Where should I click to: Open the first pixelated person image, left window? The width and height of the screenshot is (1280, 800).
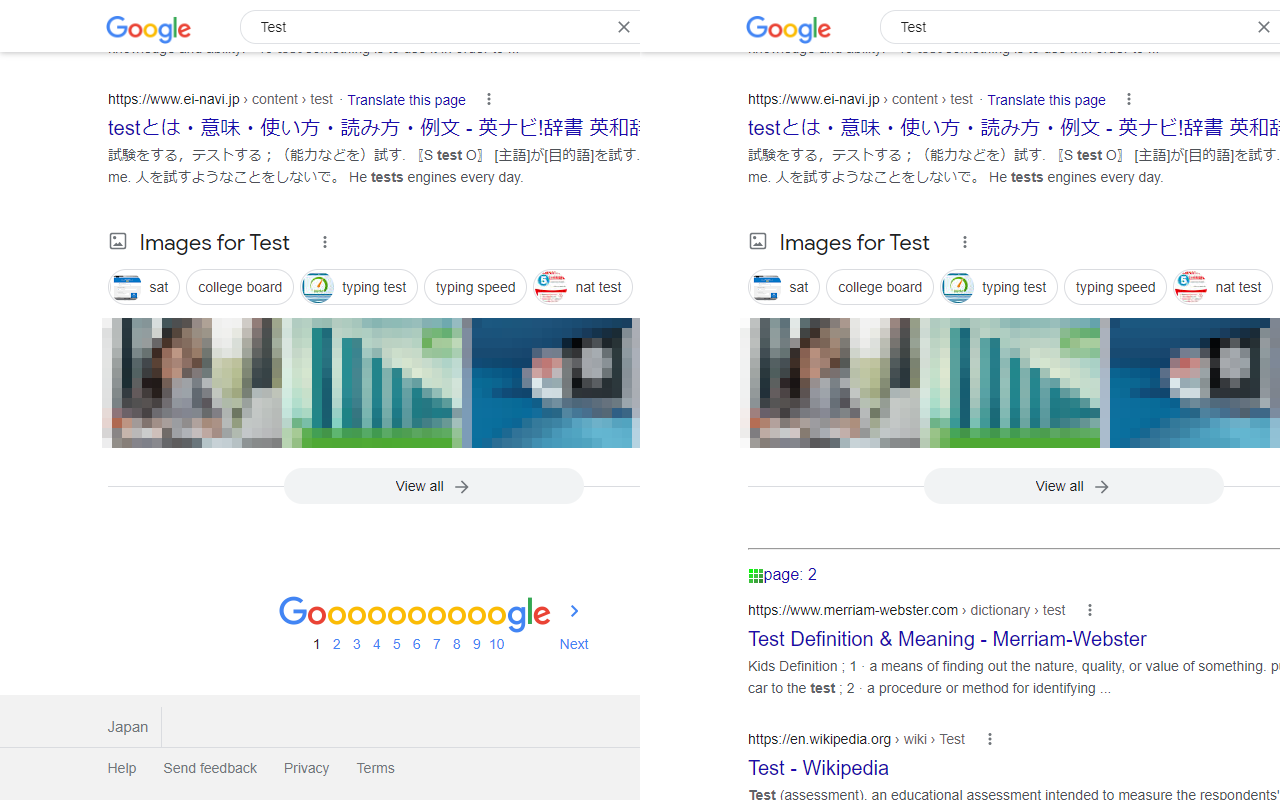(x=192, y=383)
